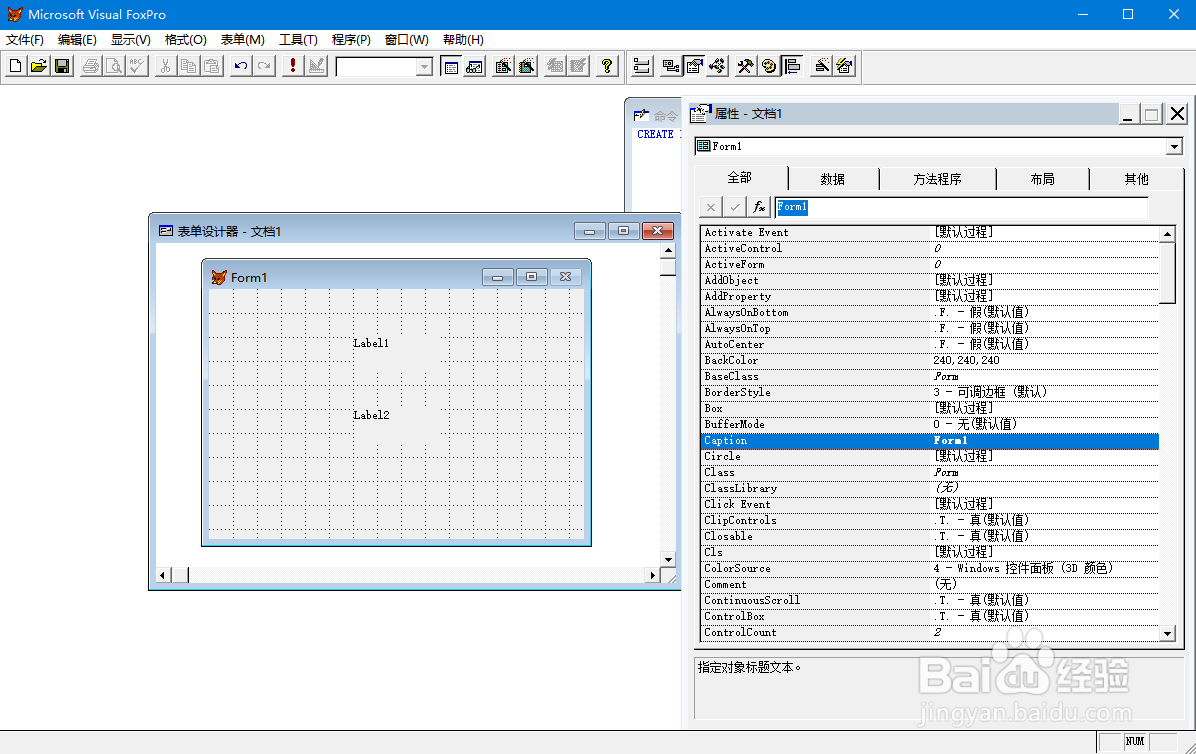Accept property value with checkmark button
Viewport: 1196px width, 754px height.
click(x=735, y=207)
